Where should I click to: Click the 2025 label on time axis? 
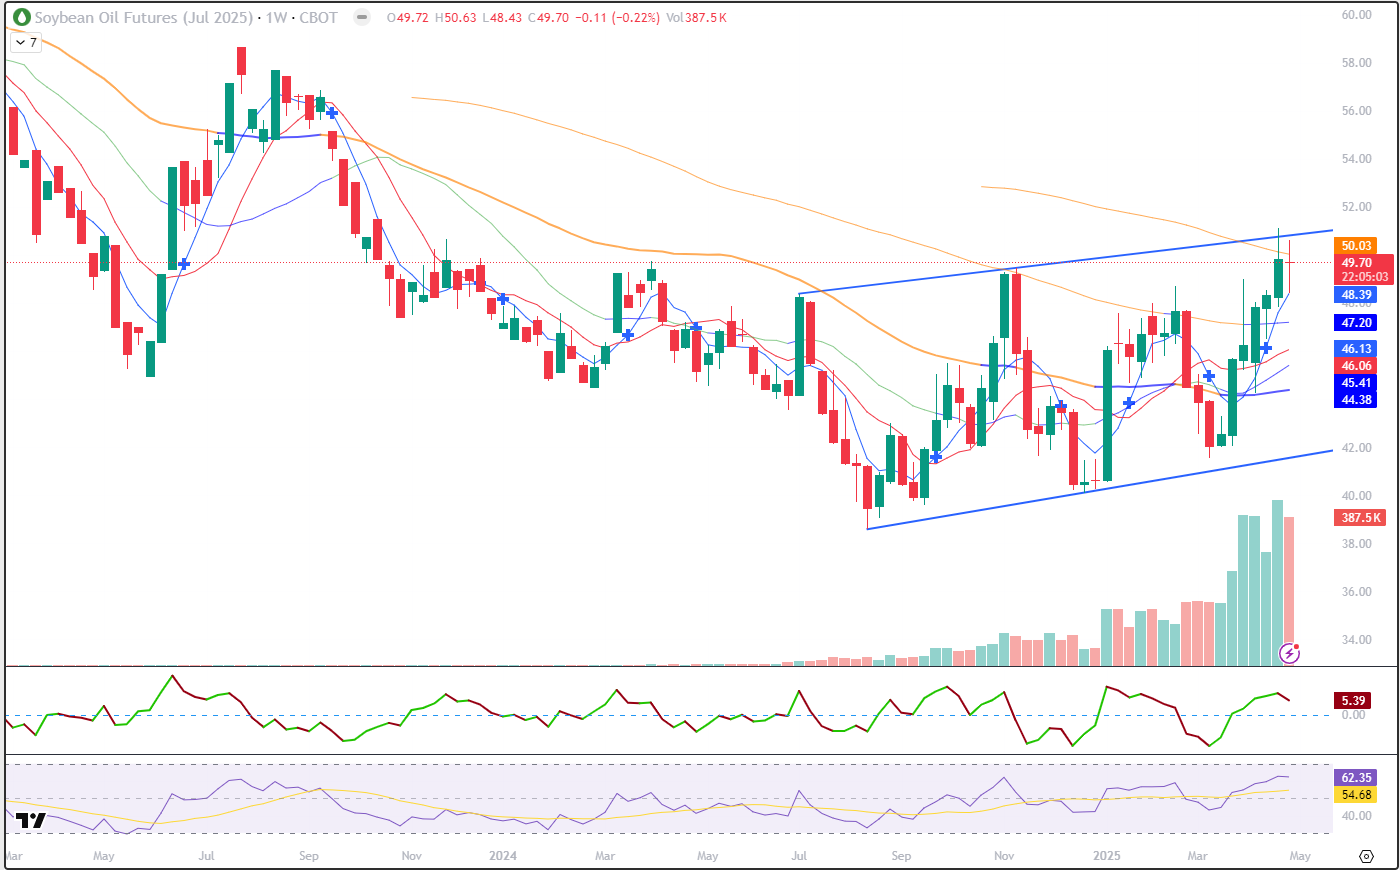(x=1106, y=856)
